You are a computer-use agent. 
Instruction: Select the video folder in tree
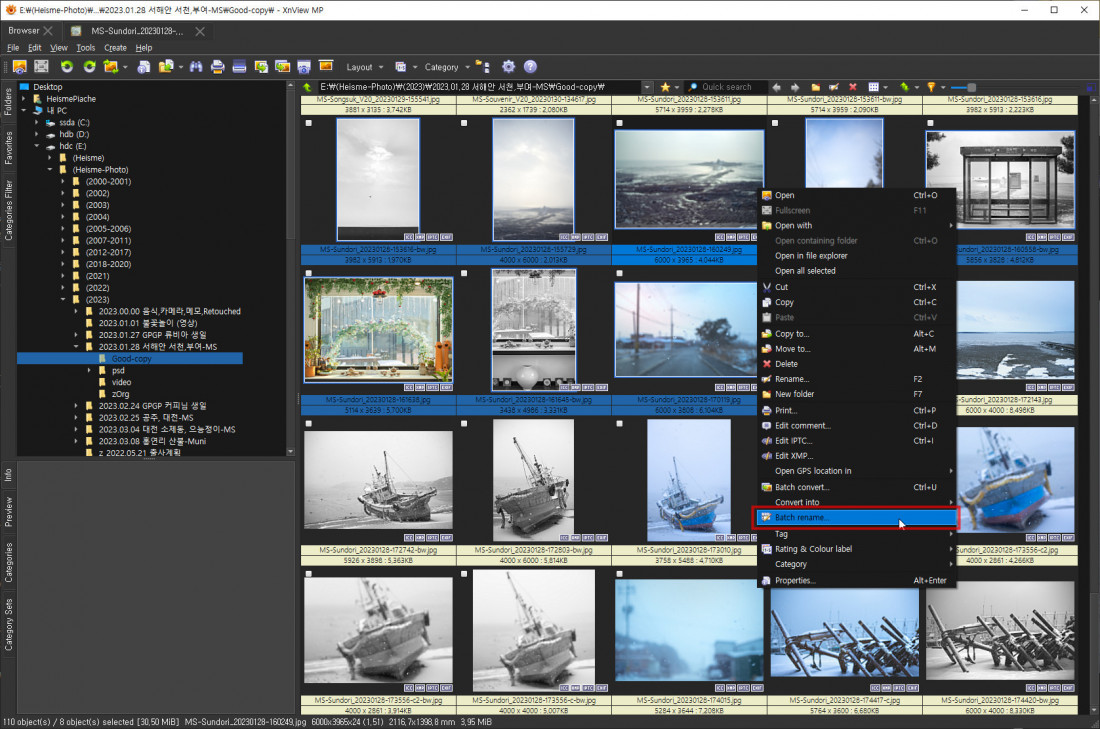click(x=121, y=382)
